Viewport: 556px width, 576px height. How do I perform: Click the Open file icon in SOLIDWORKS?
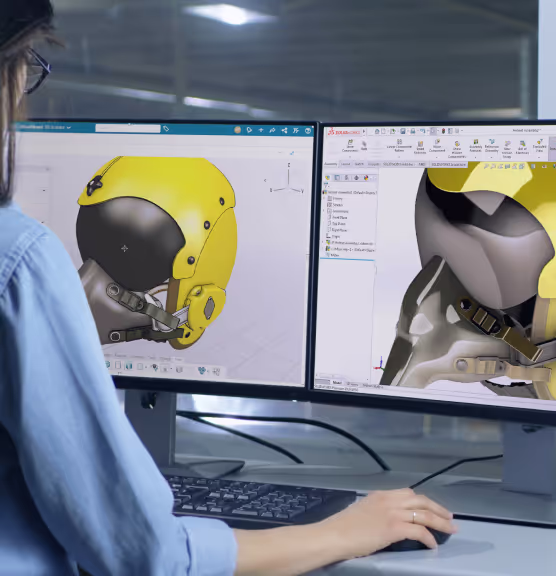pos(393,132)
